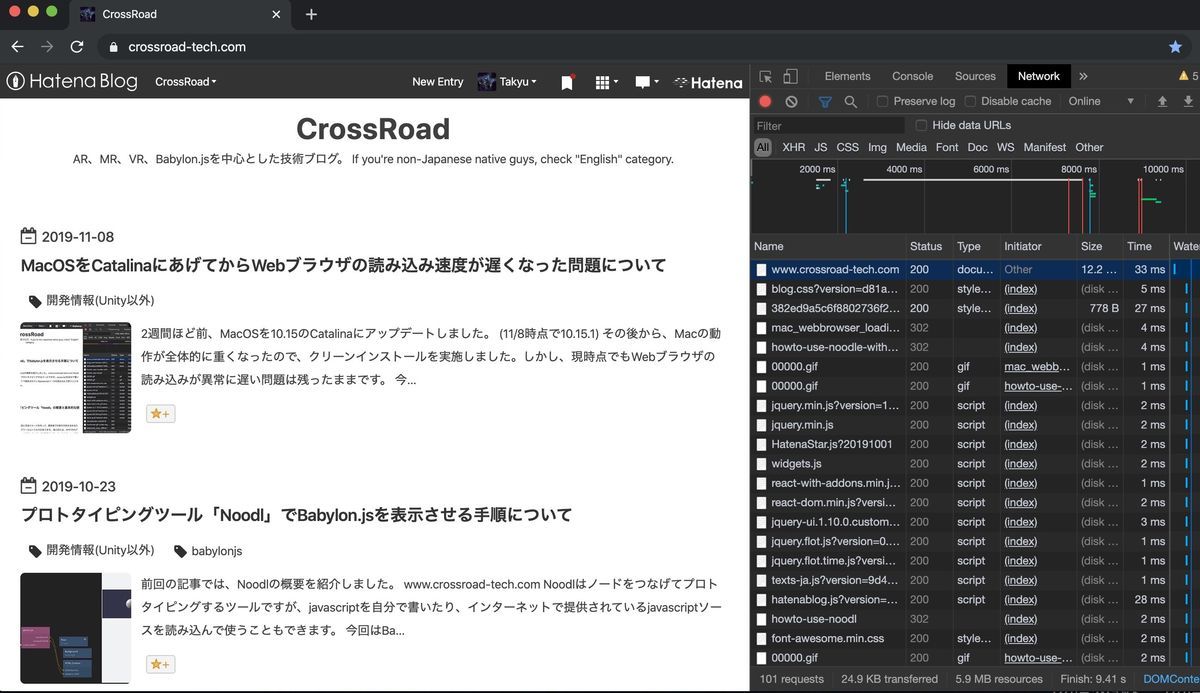Activate the DevTools inspect element picker
This screenshot has height=693, width=1200.
pos(765,76)
